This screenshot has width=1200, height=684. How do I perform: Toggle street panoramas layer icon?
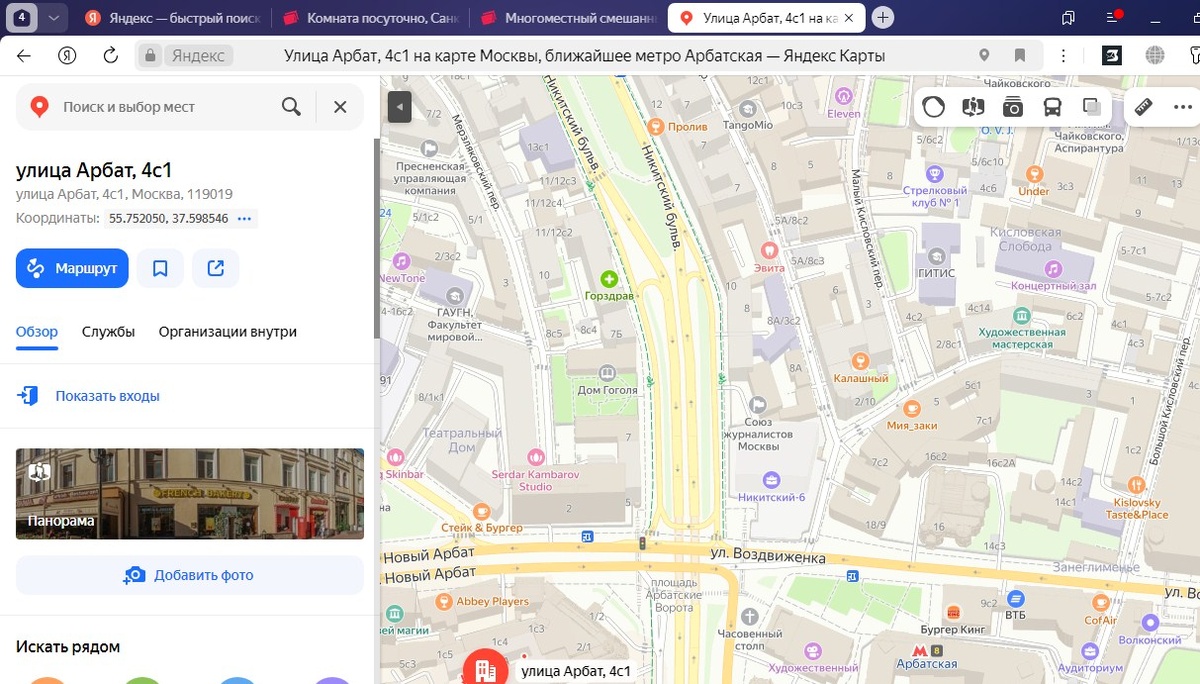pyautogui.click(x=973, y=107)
